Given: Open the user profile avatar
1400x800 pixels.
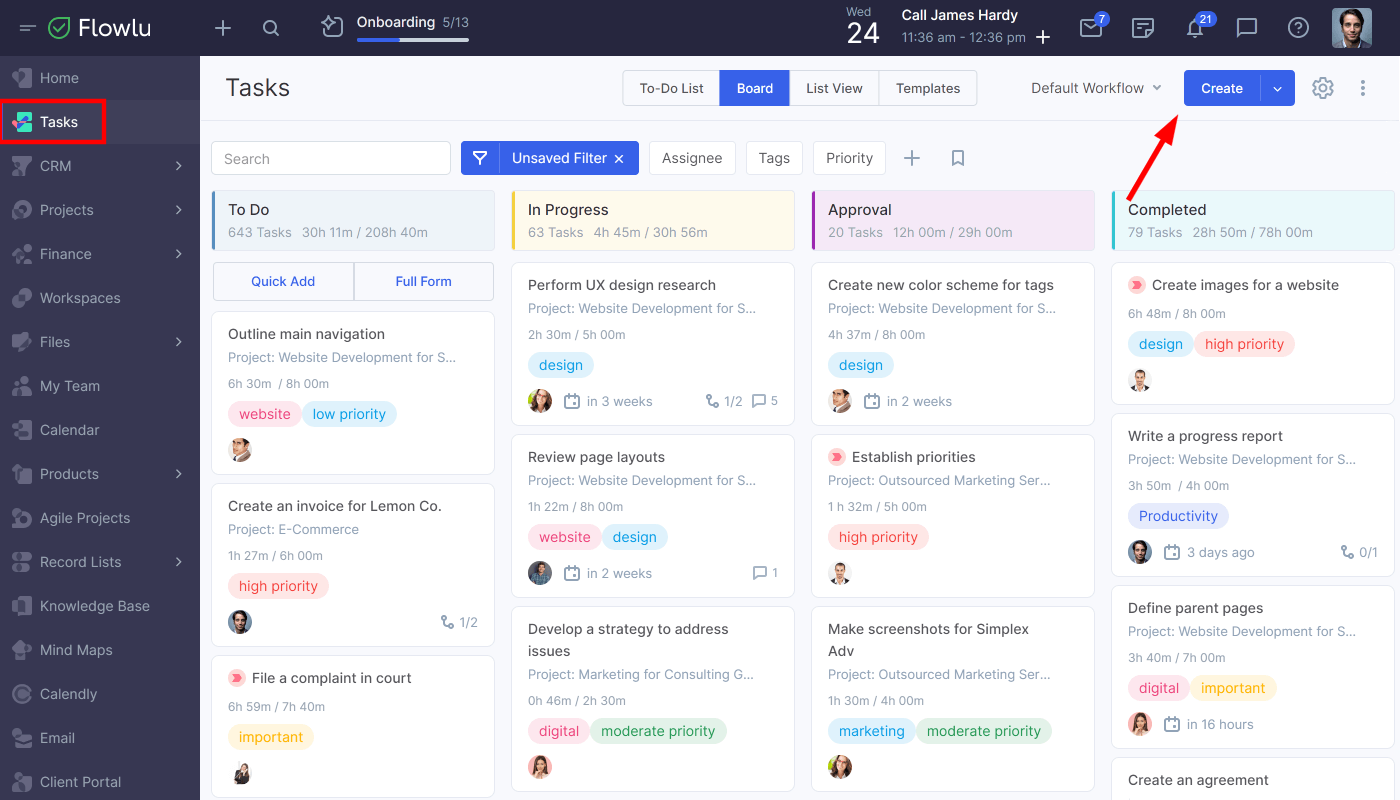Looking at the screenshot, I should pos(1352,28).
